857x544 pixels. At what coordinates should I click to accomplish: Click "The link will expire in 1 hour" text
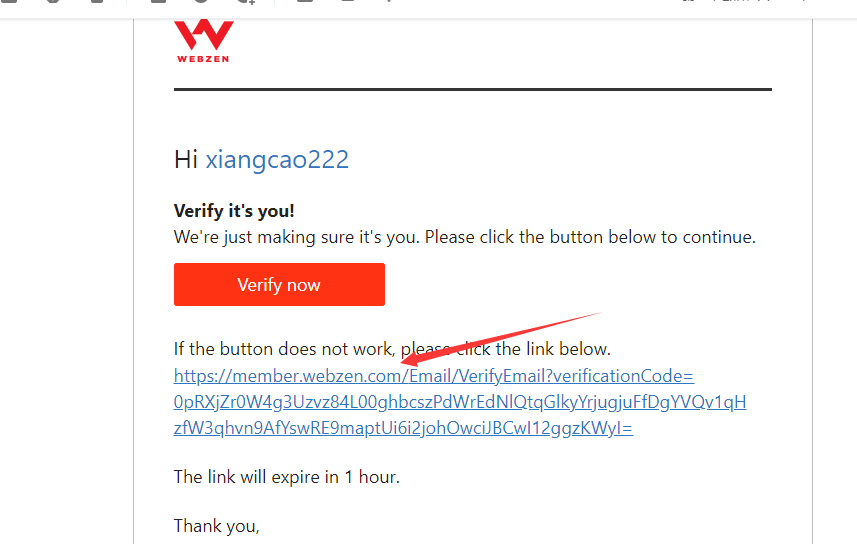coord(286,477)
